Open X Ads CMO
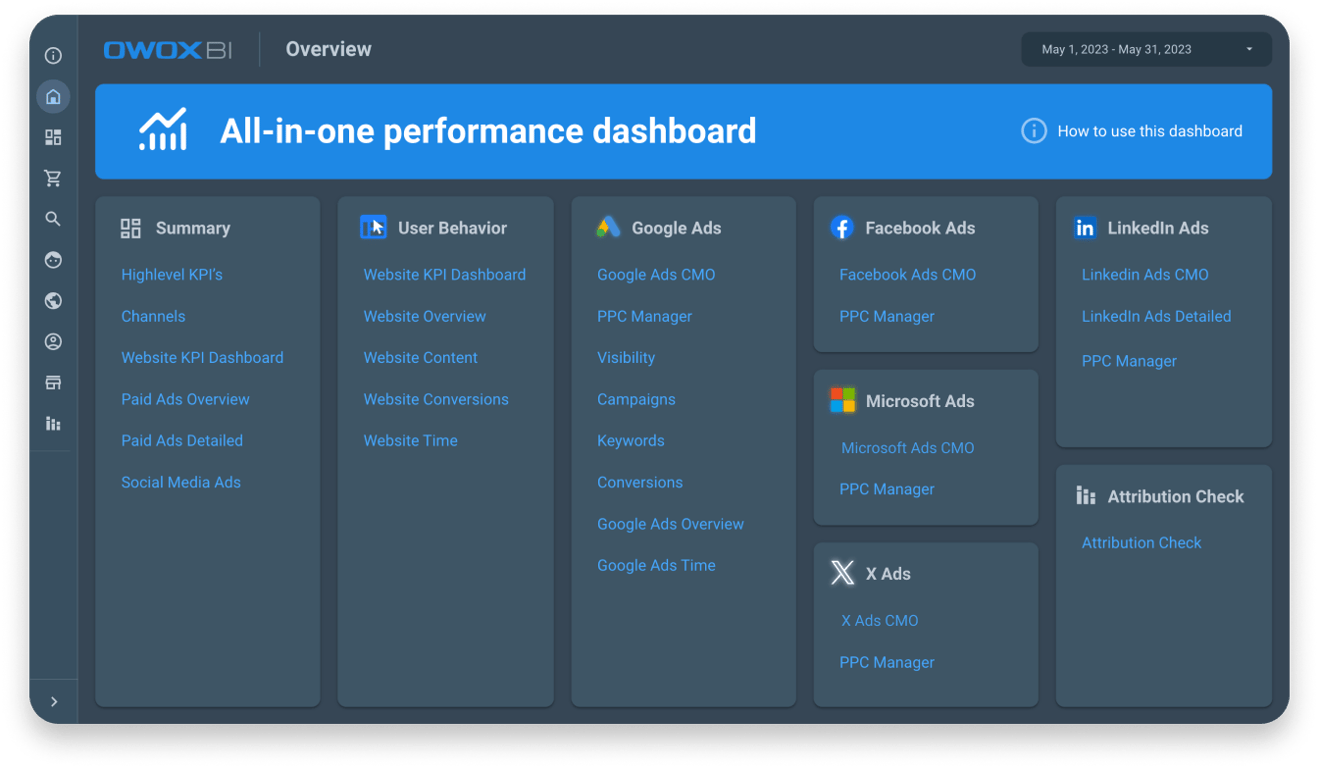 879,621
